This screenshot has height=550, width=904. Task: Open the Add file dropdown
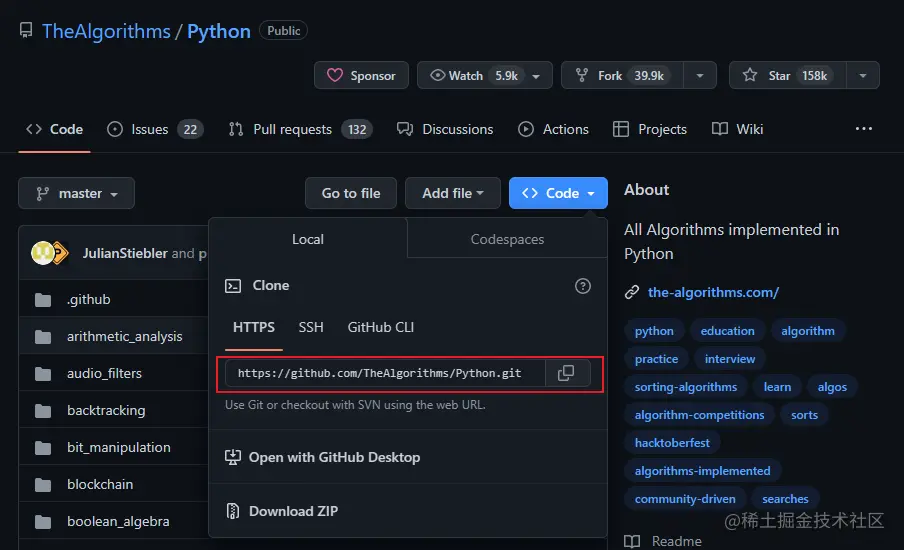click(453, 193)
